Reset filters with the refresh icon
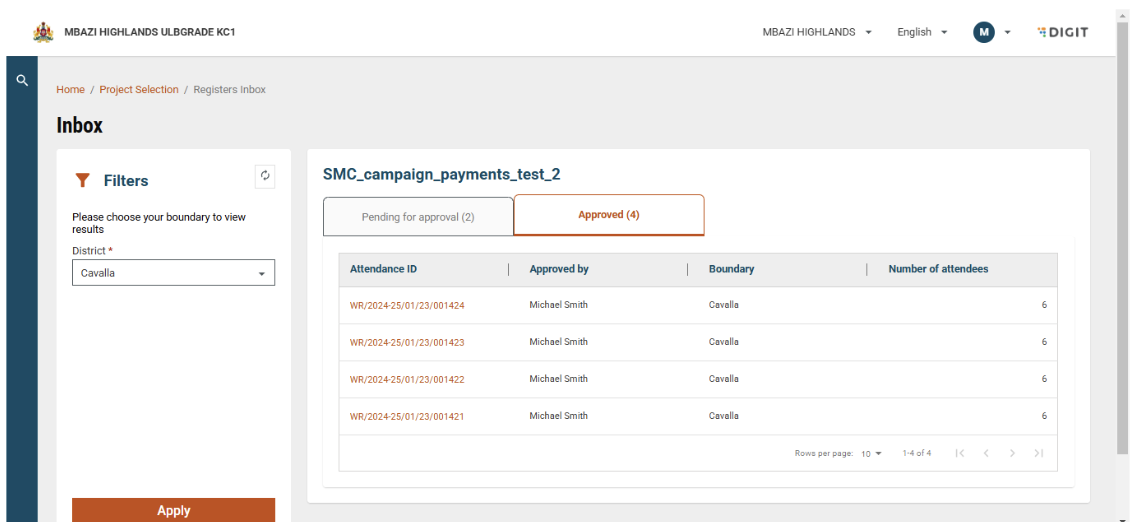This screenshot has width=1130, height=522. point(265,176)
